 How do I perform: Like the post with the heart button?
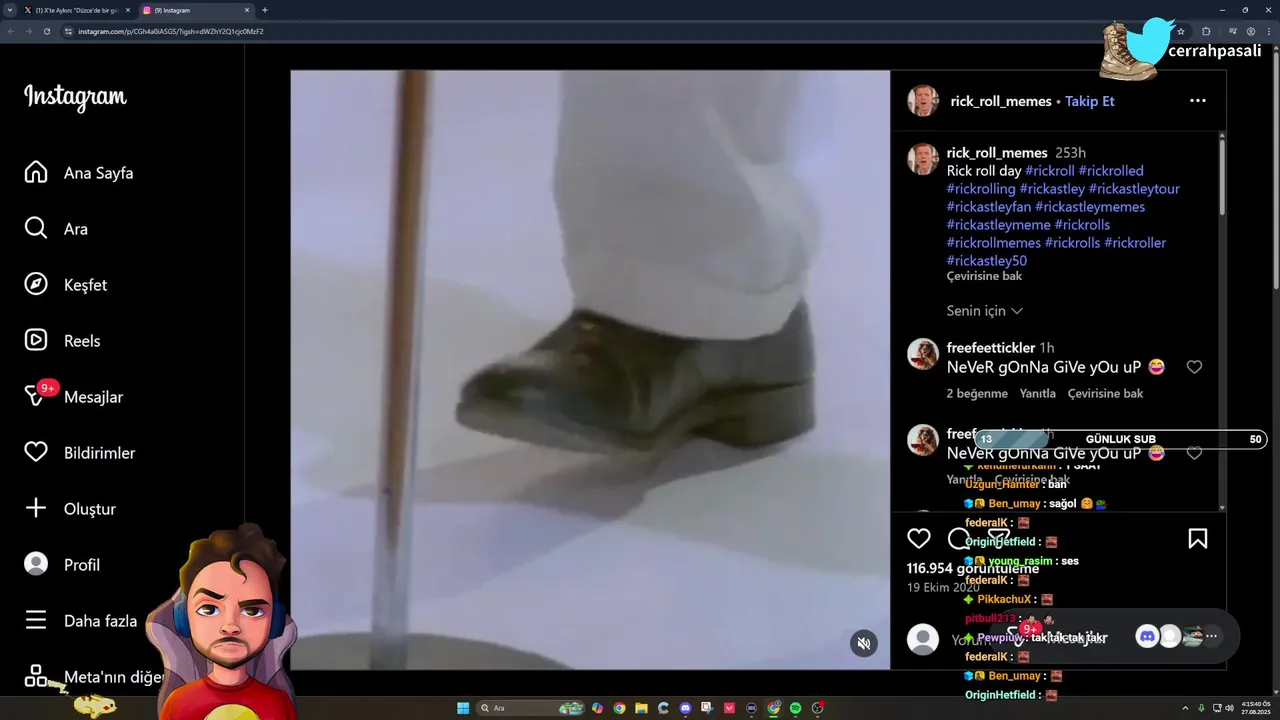[x=919, y=539]
